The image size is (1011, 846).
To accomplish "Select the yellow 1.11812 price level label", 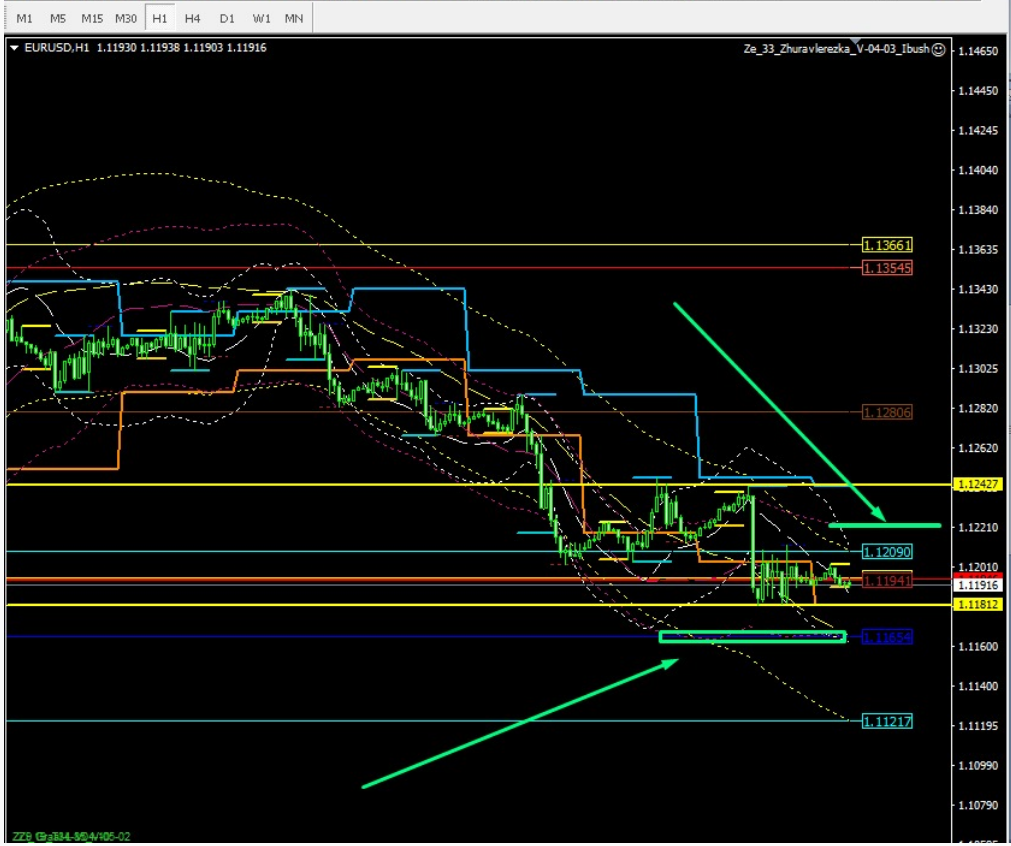I will pos(978,604).
